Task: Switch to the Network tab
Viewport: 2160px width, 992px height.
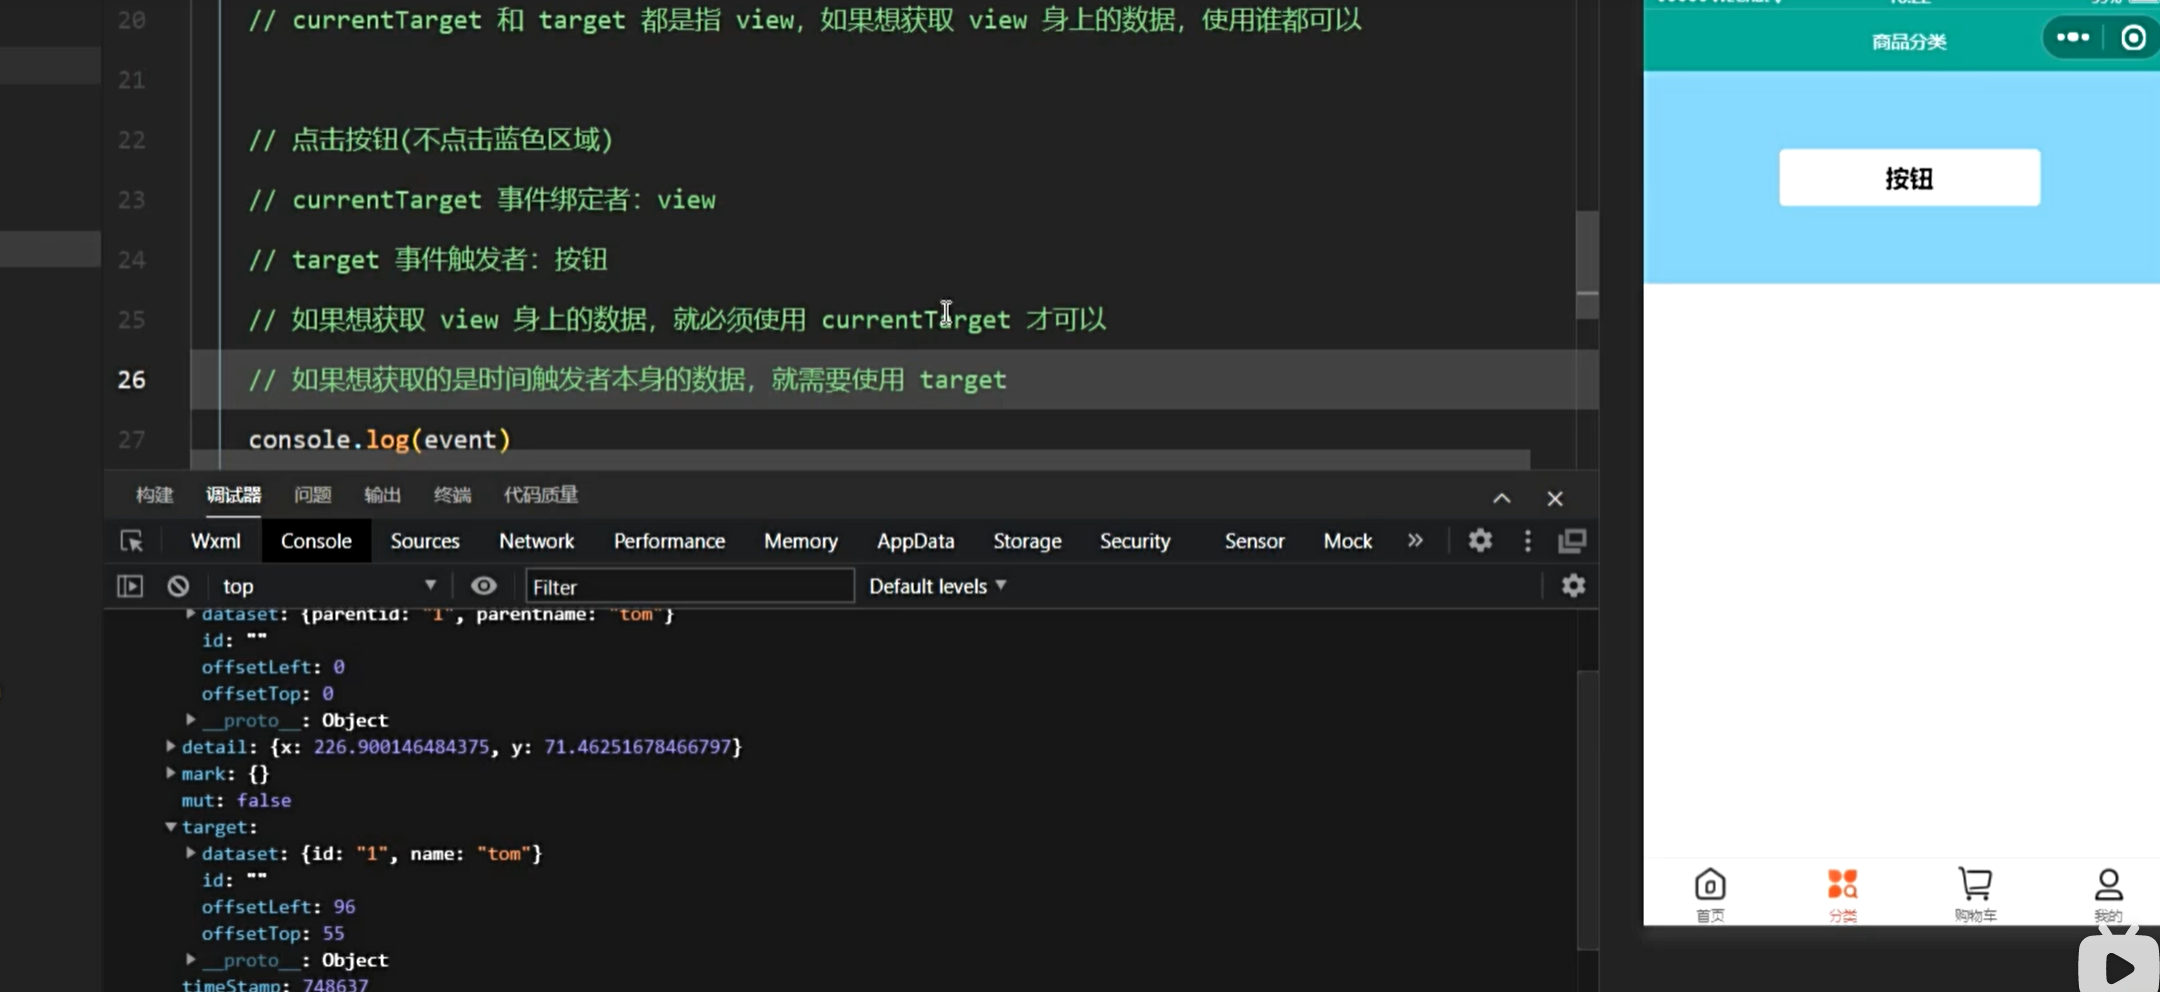Action: click(x=536, y=541)
